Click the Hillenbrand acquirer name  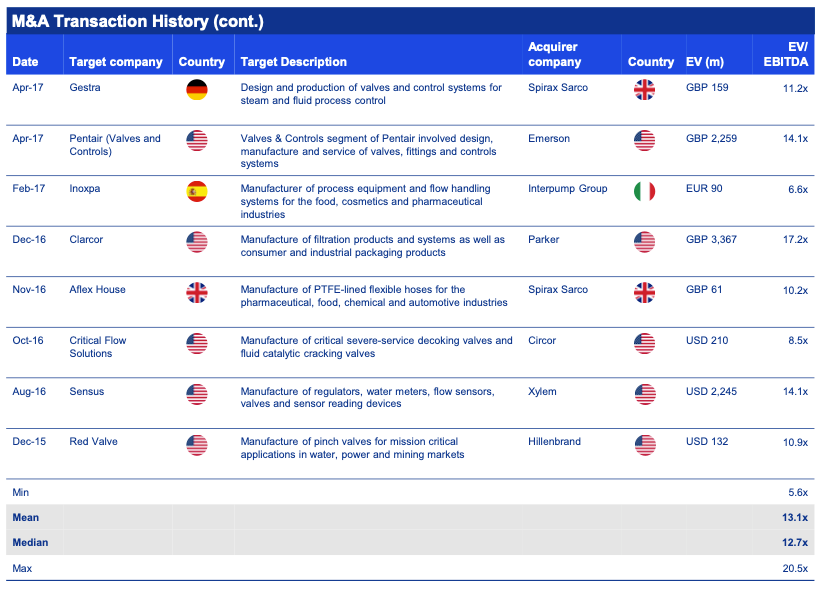(x=554, y=442)
